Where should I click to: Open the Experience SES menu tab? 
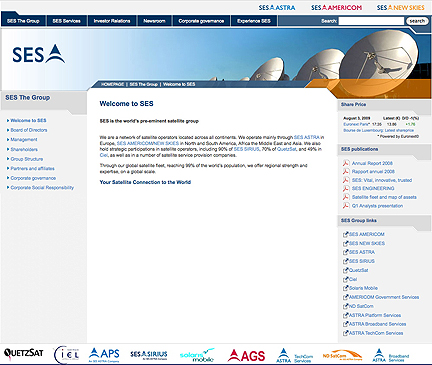[254, 21]
